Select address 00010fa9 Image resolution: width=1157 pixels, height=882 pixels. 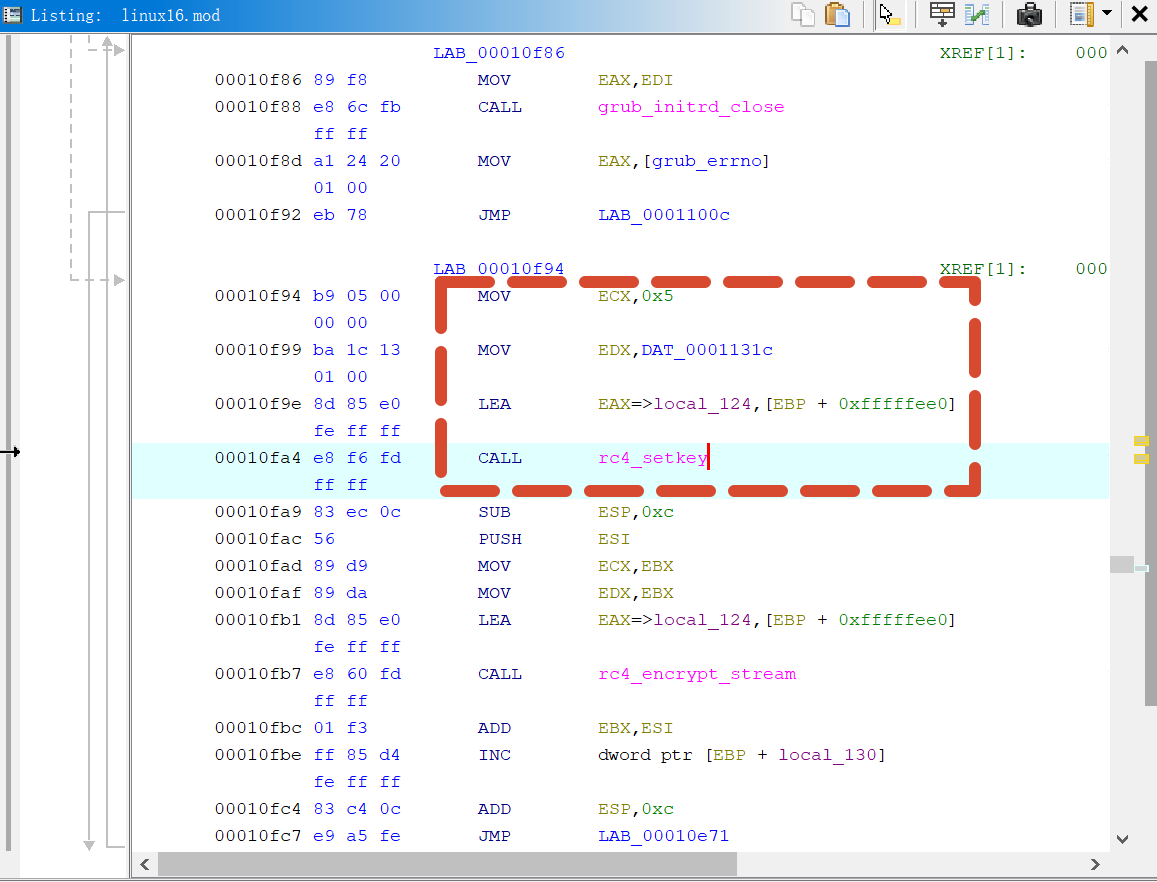tap(258, 511)
